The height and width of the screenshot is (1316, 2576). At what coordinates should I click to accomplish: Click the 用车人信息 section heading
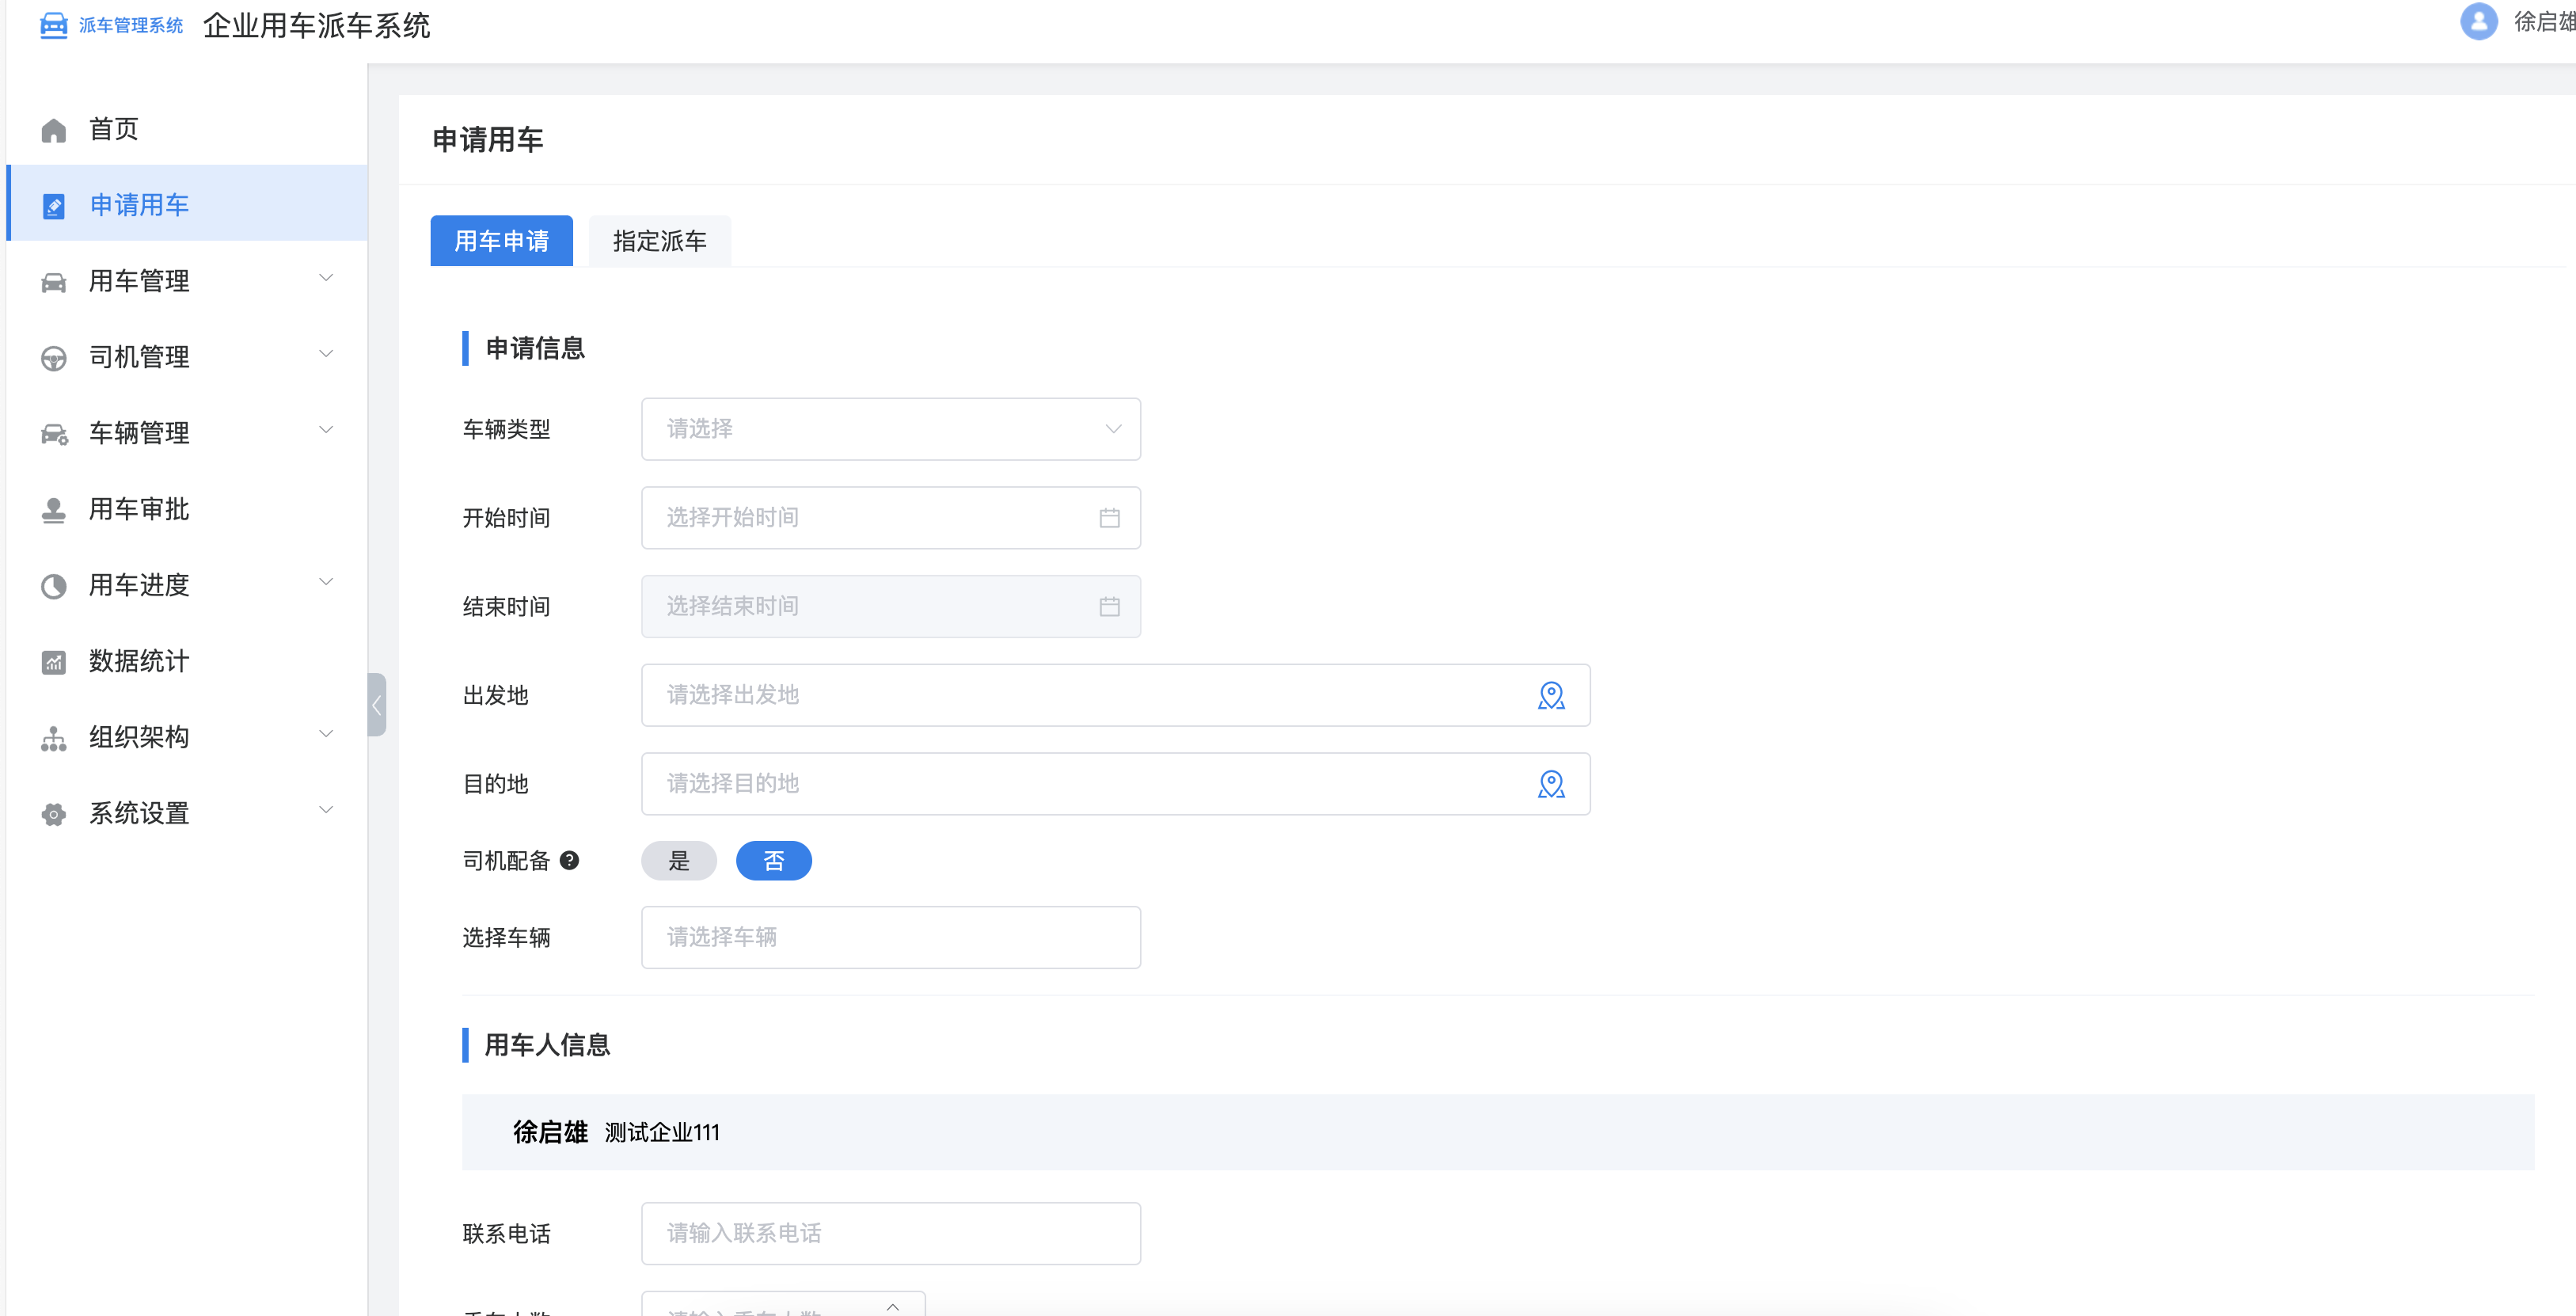[x=547, y=1045]
